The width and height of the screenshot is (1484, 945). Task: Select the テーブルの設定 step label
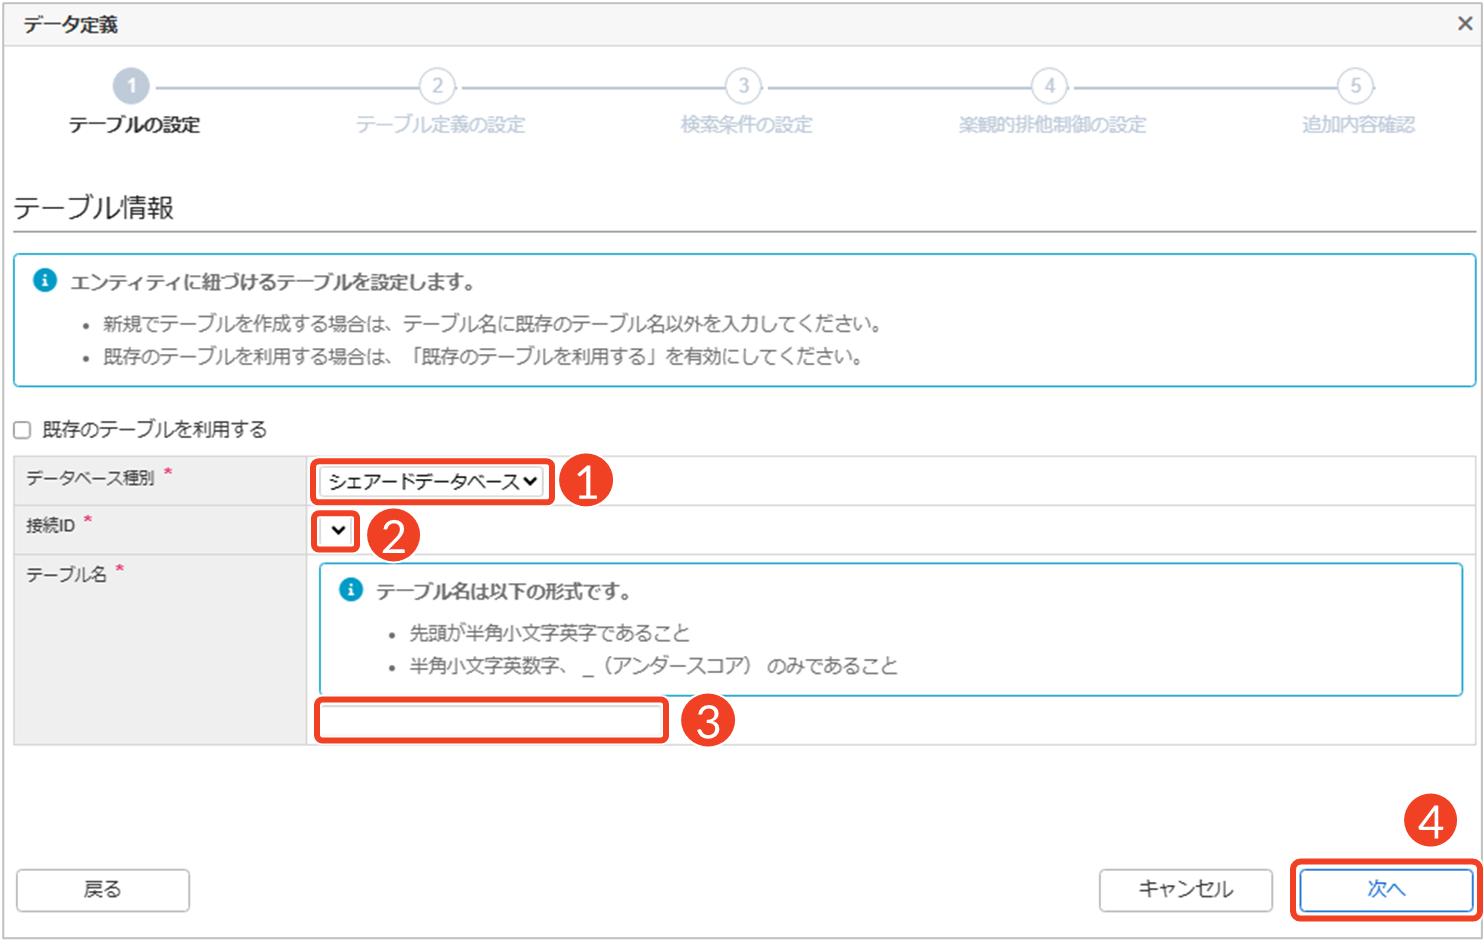click(134, 125)
